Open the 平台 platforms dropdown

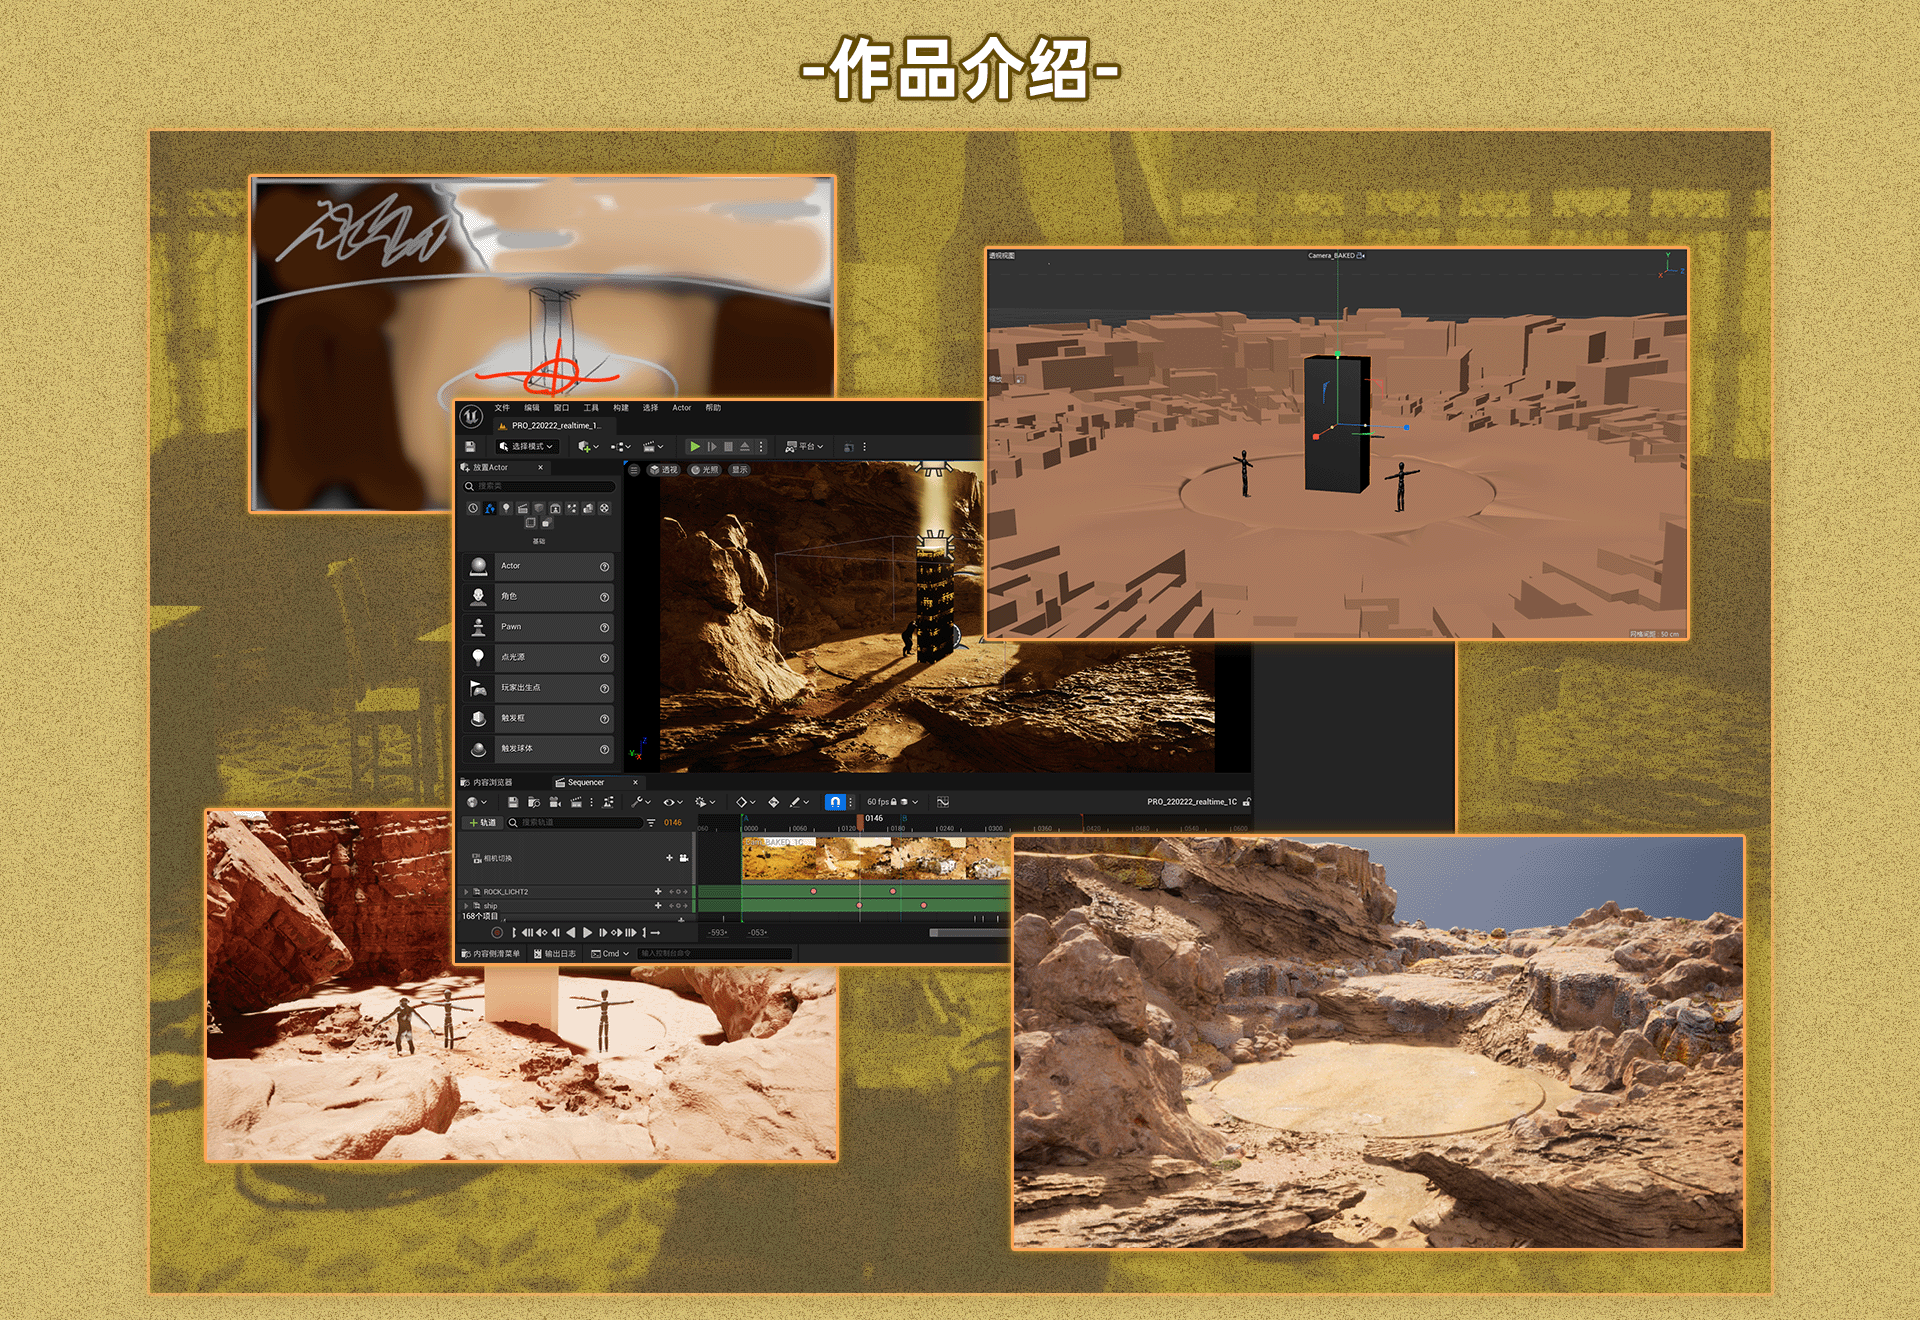(x=805, y=447)
